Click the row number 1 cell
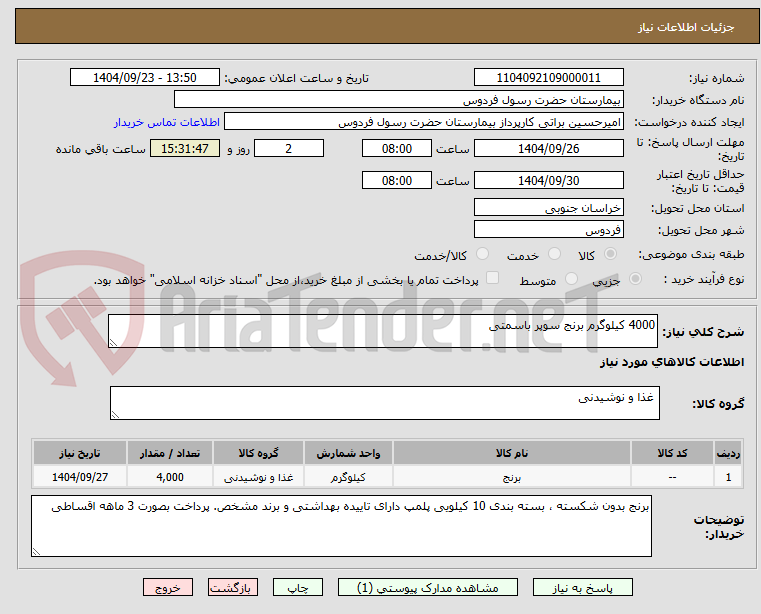761x614 pixels. tap(728, 477)
